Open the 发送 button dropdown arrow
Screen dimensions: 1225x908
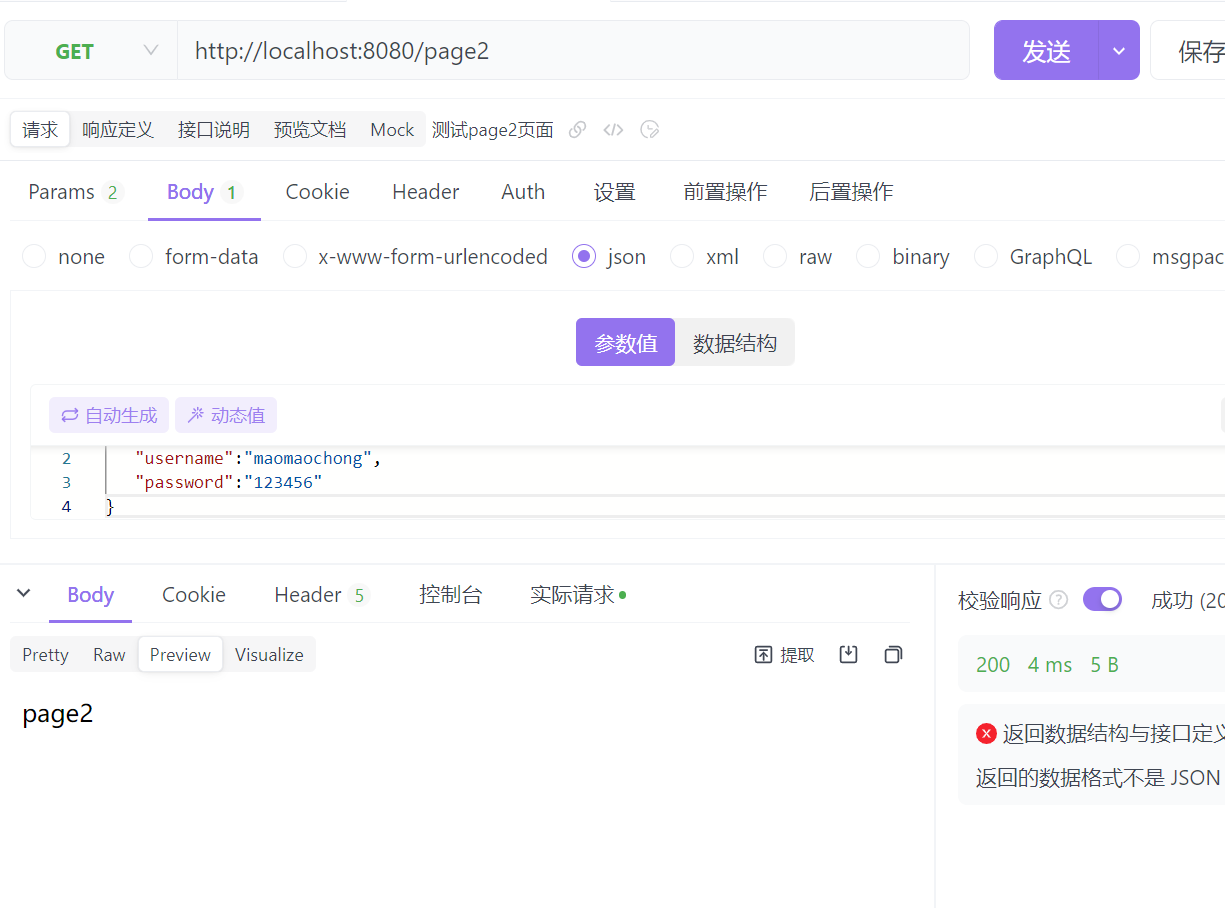[1119, 50]
